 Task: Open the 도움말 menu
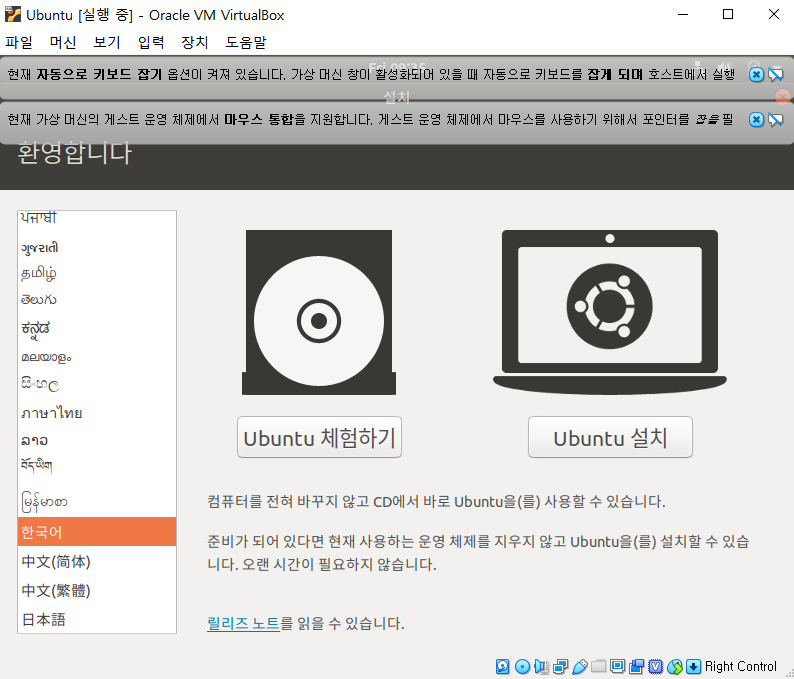point(246,42)
